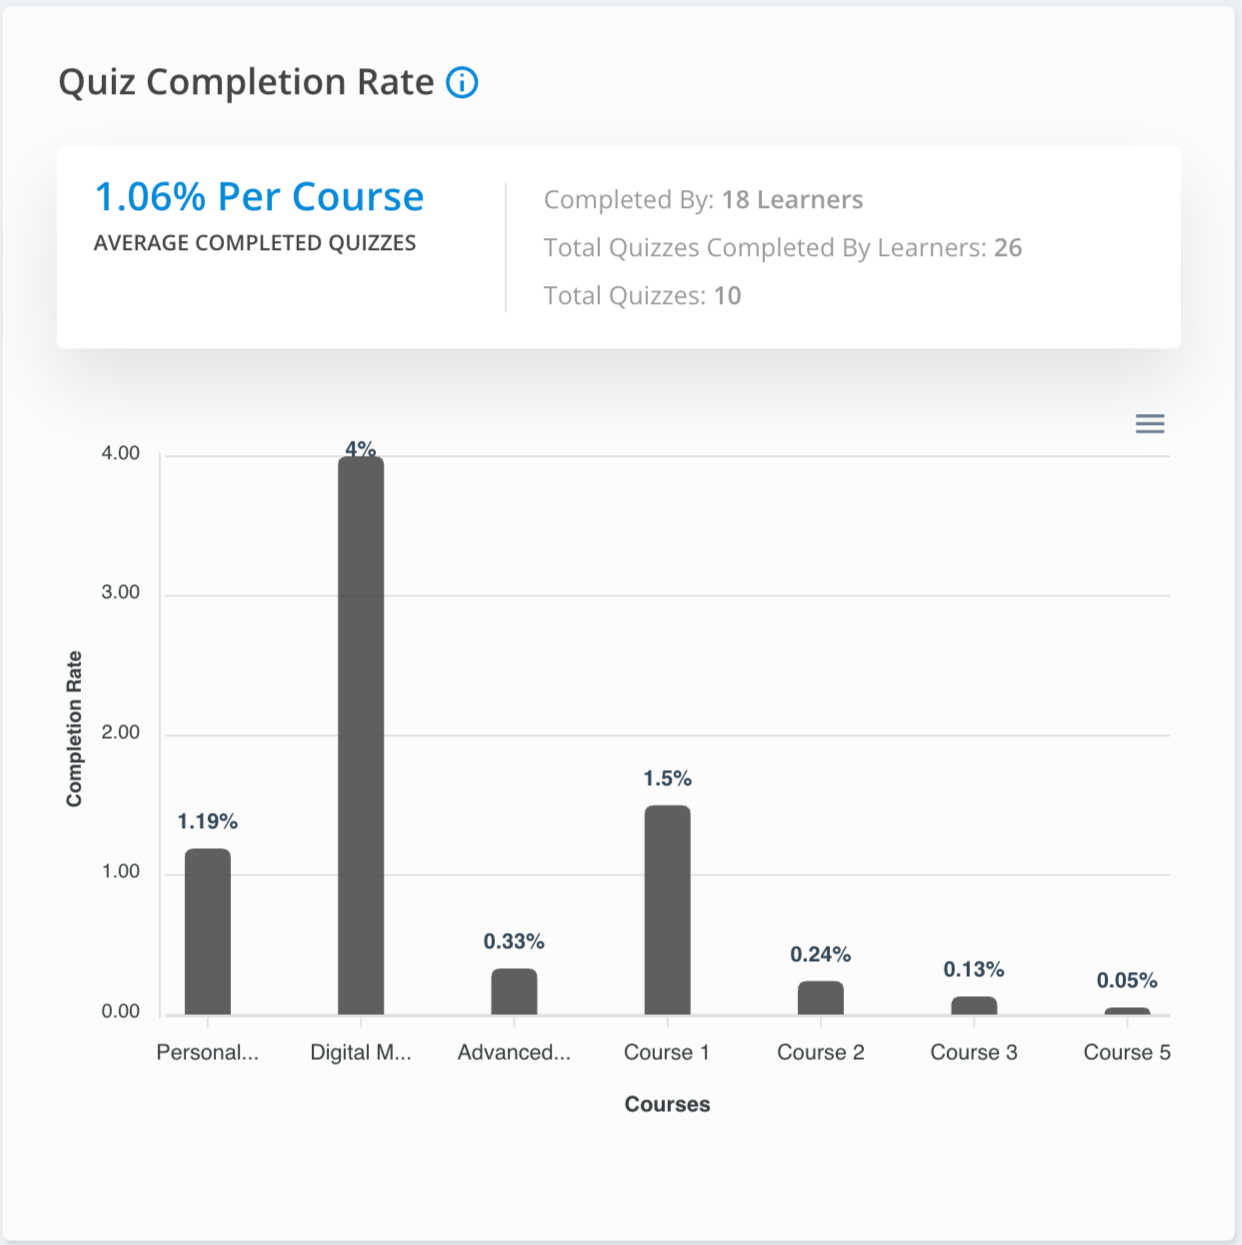Click the Advanced course bar
The image size is (1242, 1245).
(x=514, y=991)
